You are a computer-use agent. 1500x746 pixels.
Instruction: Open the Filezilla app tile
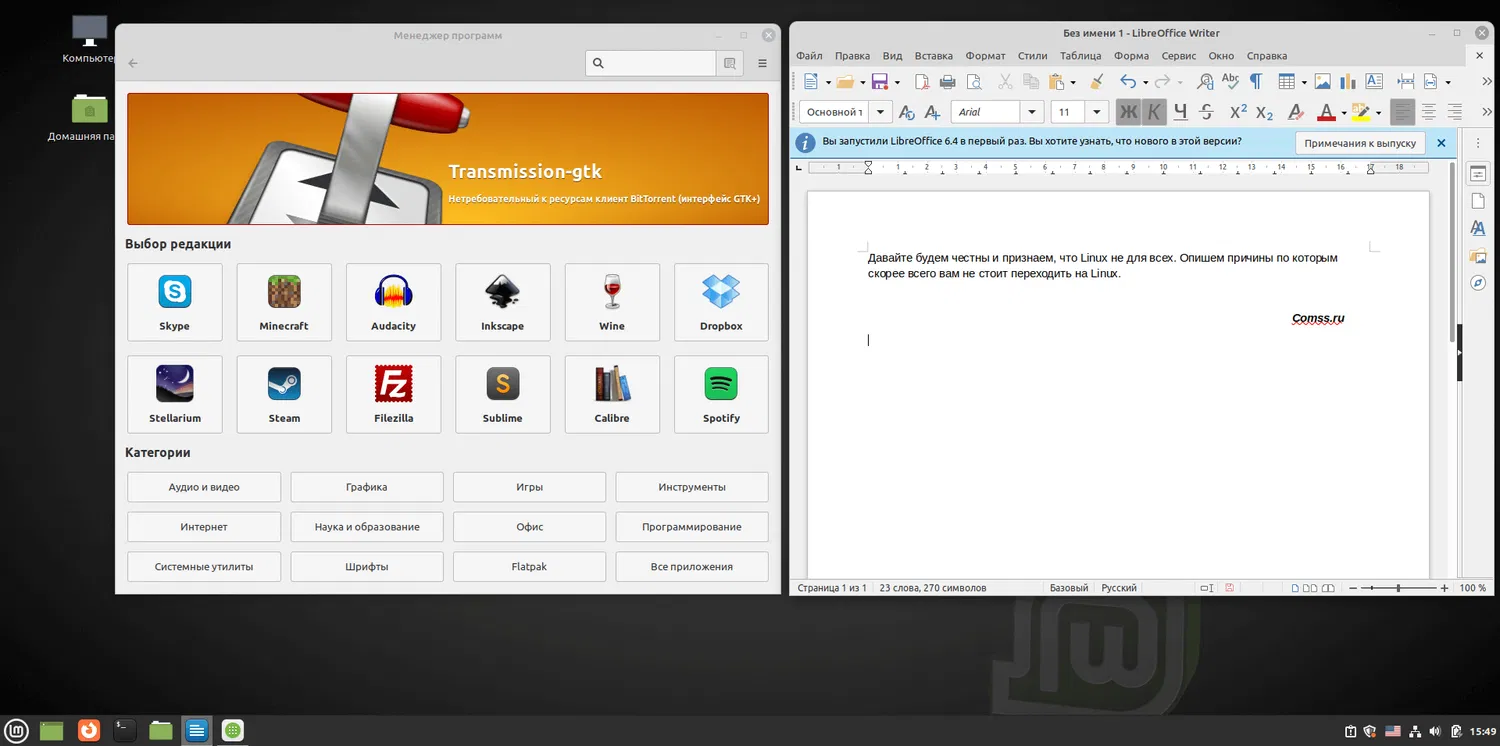click(393, 394)
